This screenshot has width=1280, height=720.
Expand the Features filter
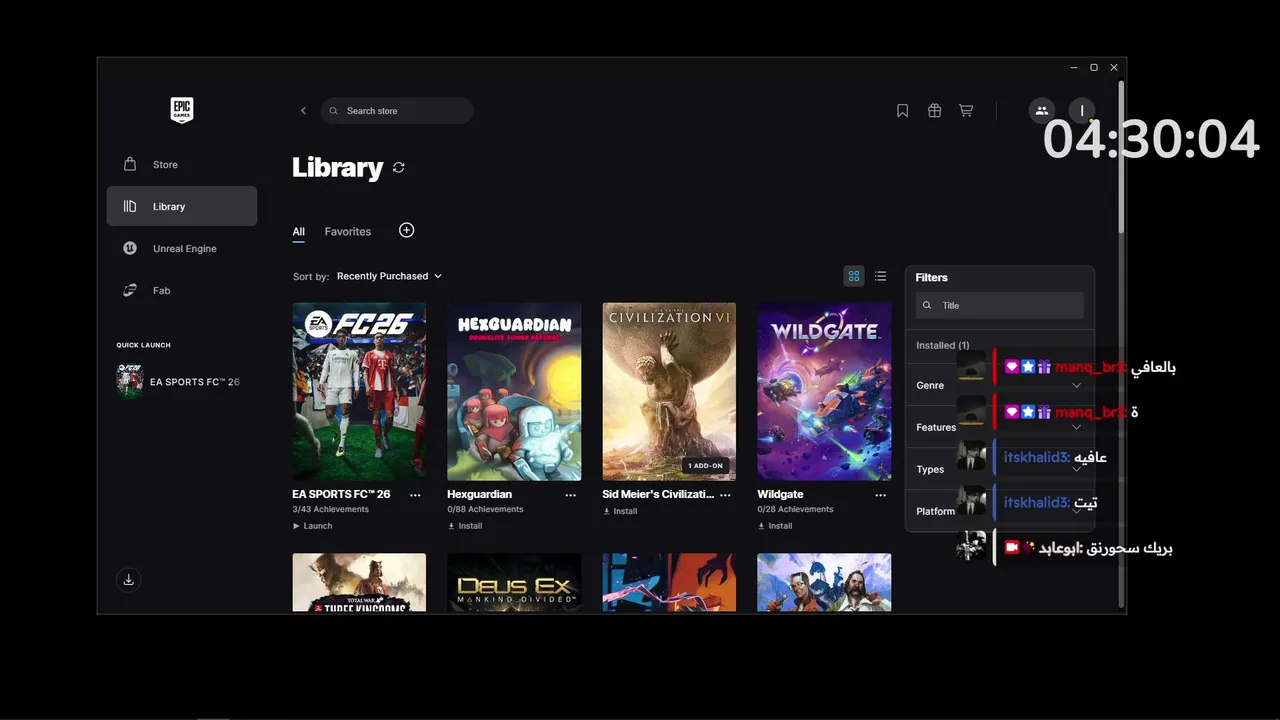pos(1000,427)
